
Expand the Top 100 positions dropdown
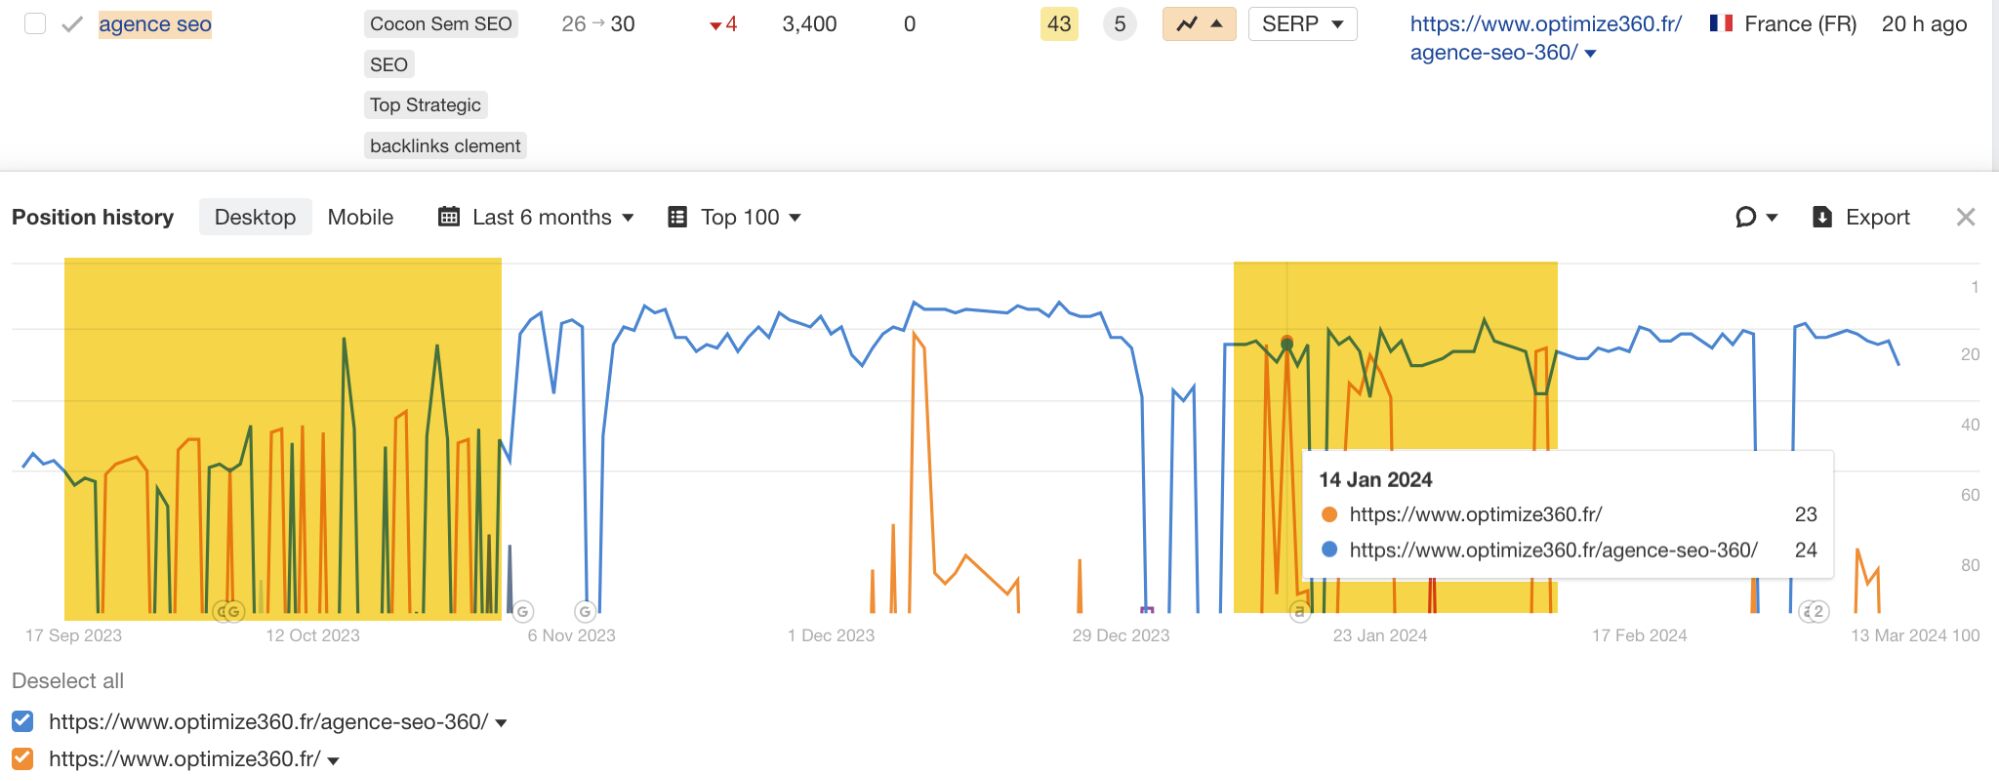pos(750,217)
